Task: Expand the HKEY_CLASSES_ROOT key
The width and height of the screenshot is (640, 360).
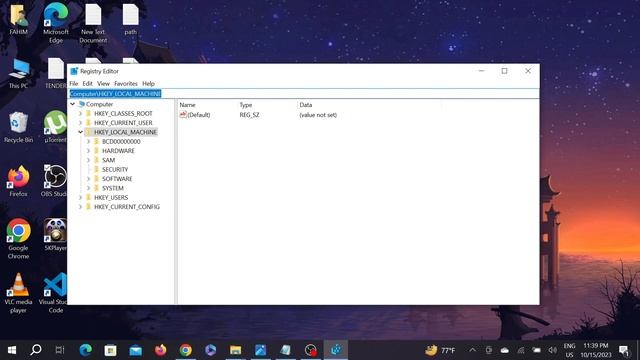Action: (x=80, y=113)
